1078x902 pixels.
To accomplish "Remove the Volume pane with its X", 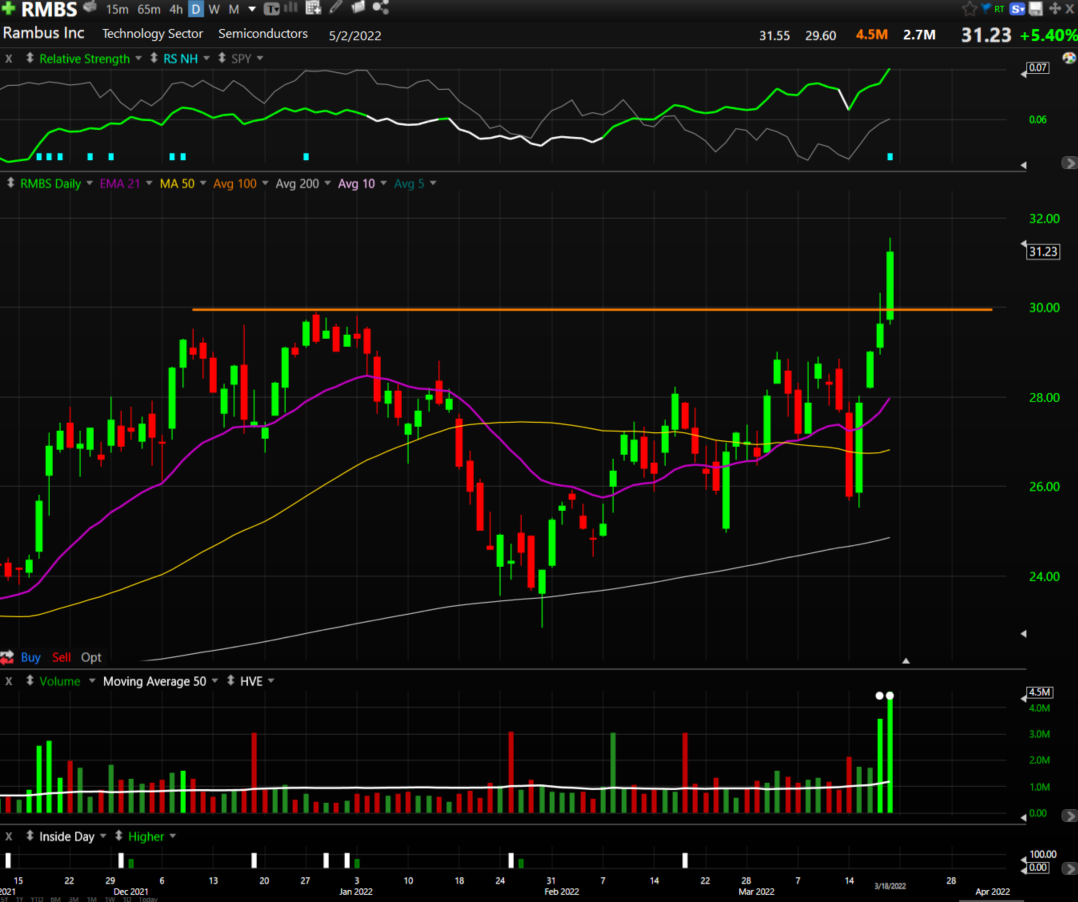I will pyautogui.click(x=8, y=681).
